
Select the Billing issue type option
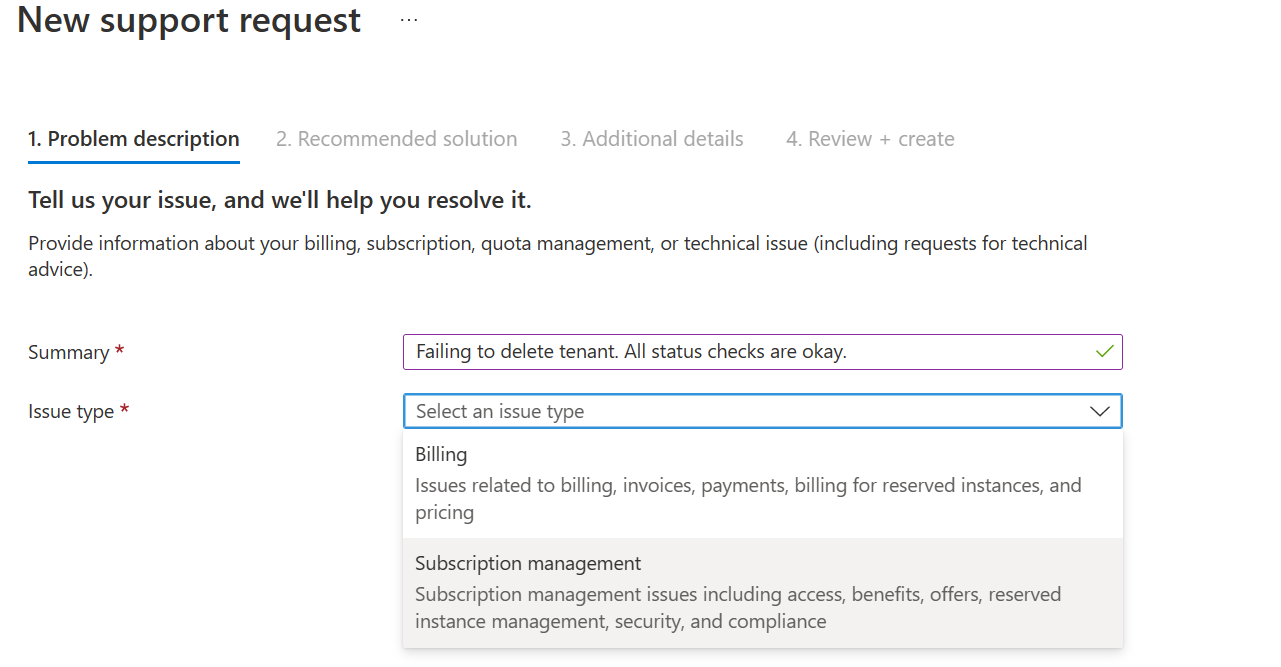click(x=441, y=454)
